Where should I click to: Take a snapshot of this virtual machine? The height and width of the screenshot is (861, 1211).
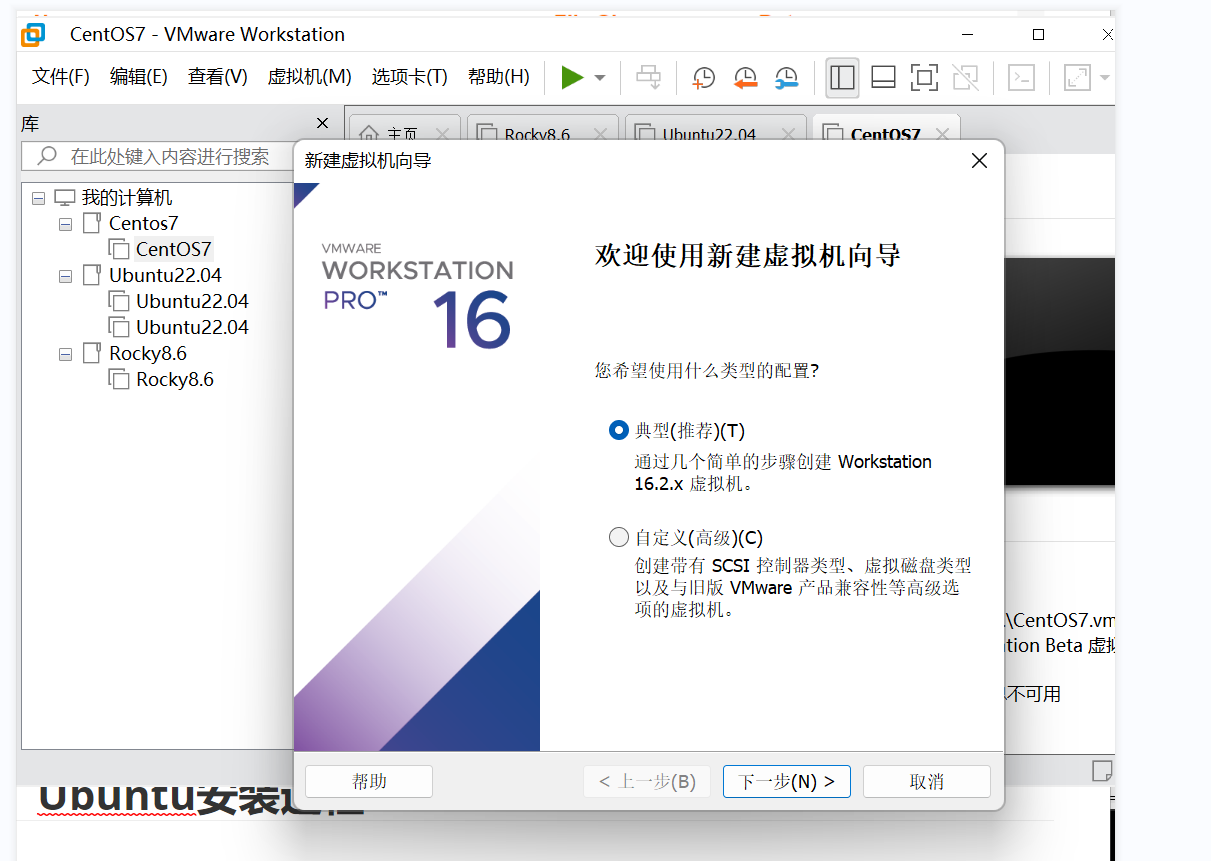click(x=703, y=77)
